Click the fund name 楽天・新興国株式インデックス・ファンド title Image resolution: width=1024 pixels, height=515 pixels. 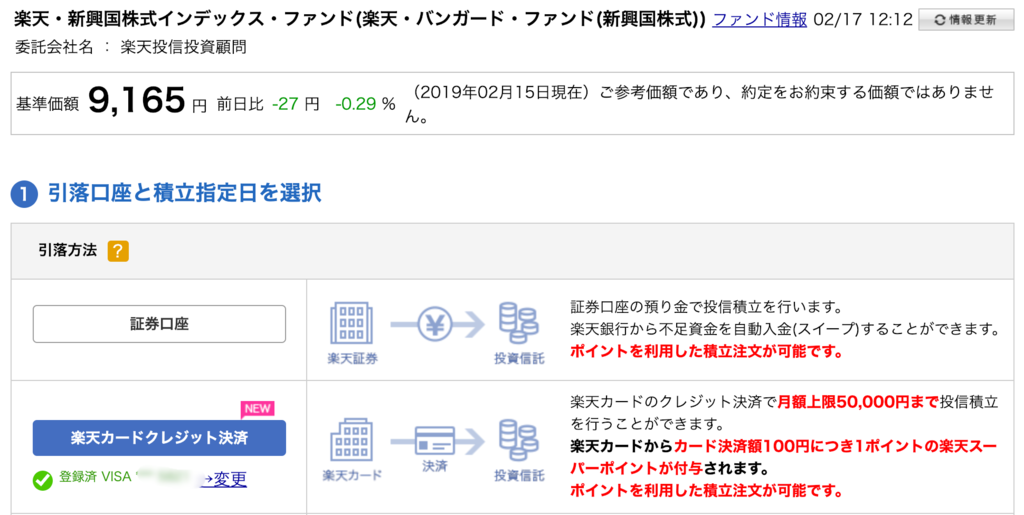(x=359, y=20)
